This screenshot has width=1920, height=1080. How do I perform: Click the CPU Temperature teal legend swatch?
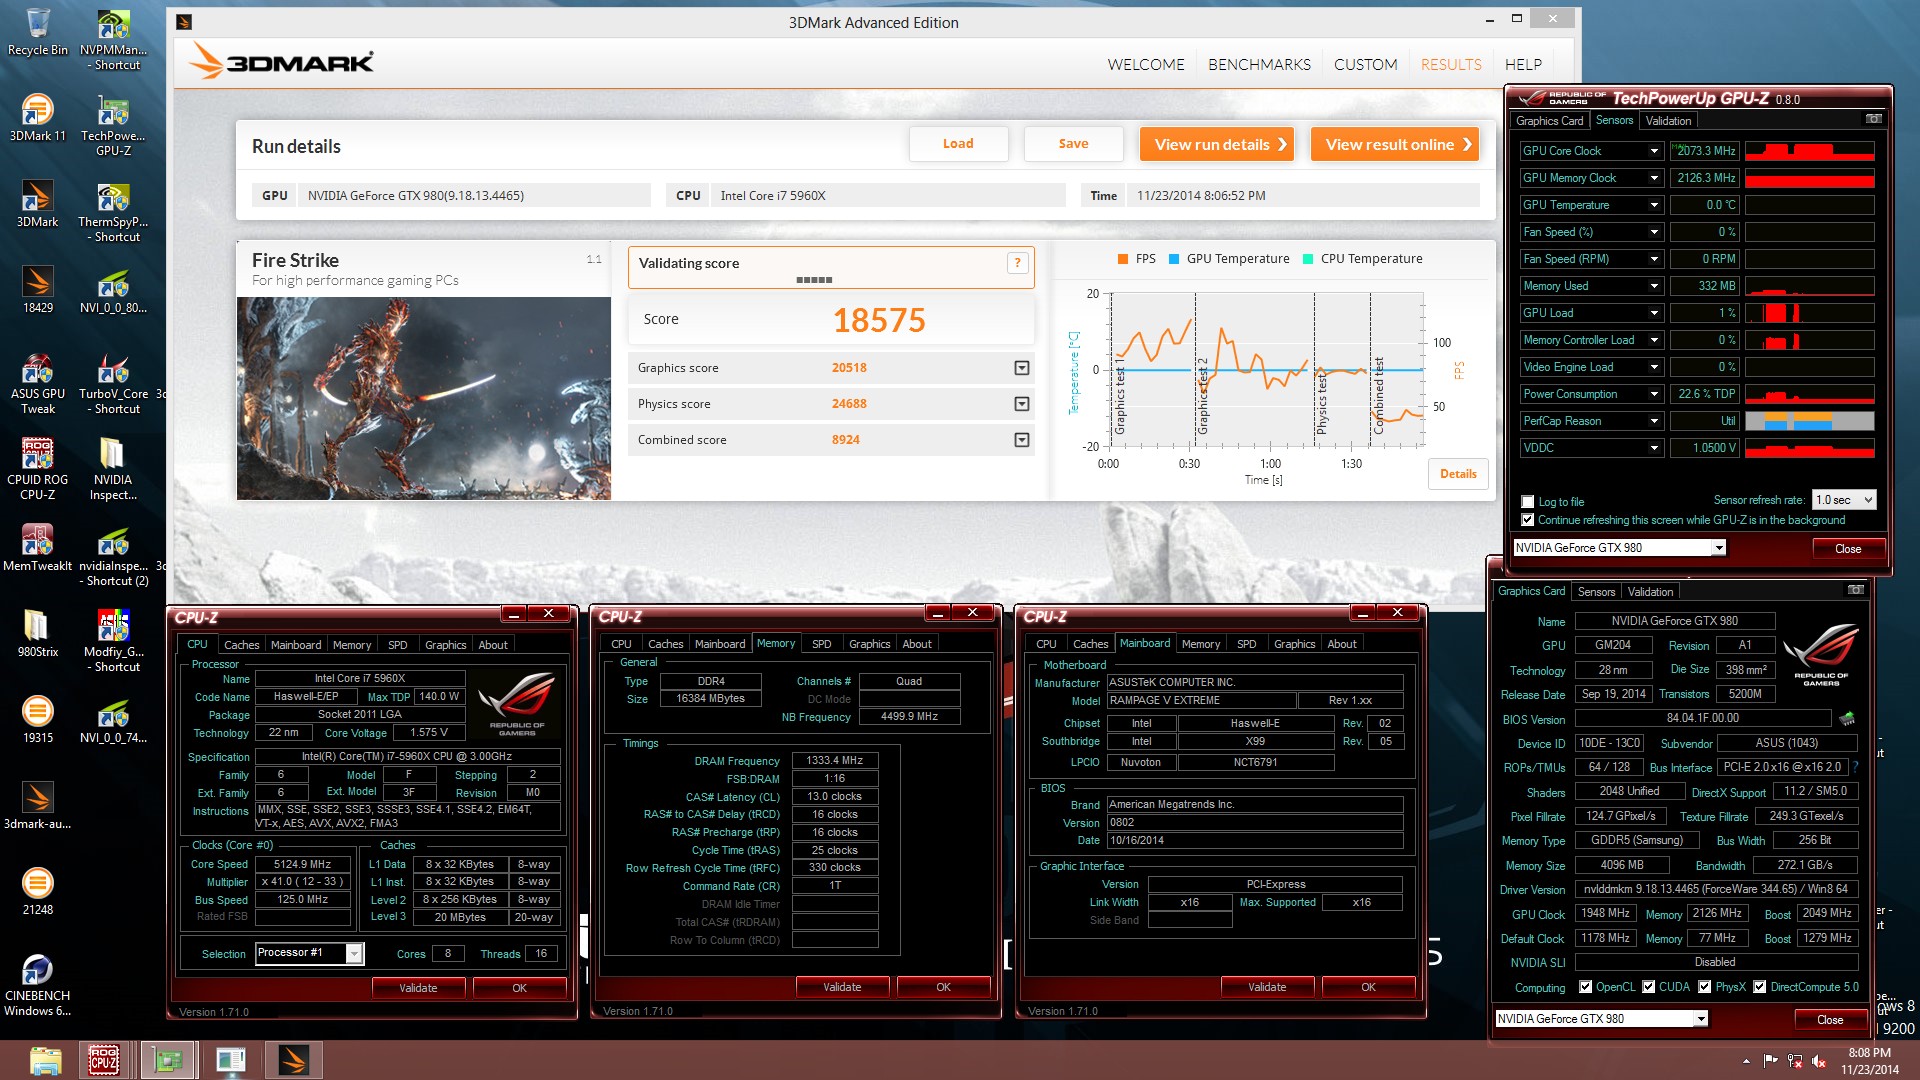click(x=1308, y=259)
